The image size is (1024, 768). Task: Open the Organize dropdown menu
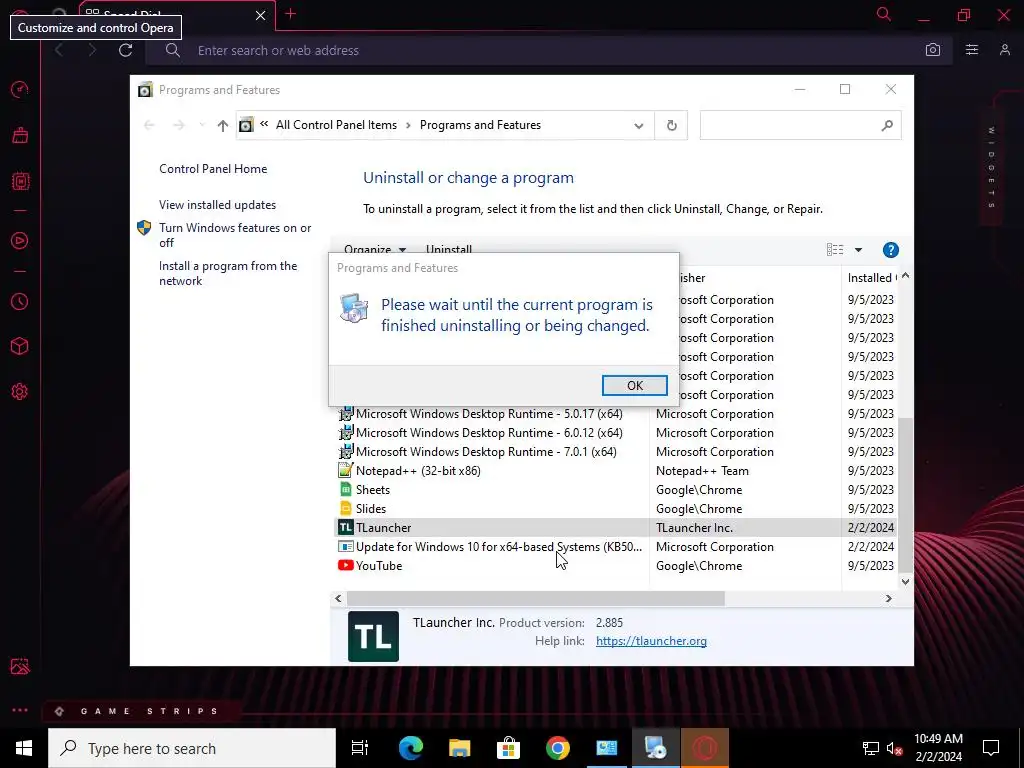coord(375,249)
